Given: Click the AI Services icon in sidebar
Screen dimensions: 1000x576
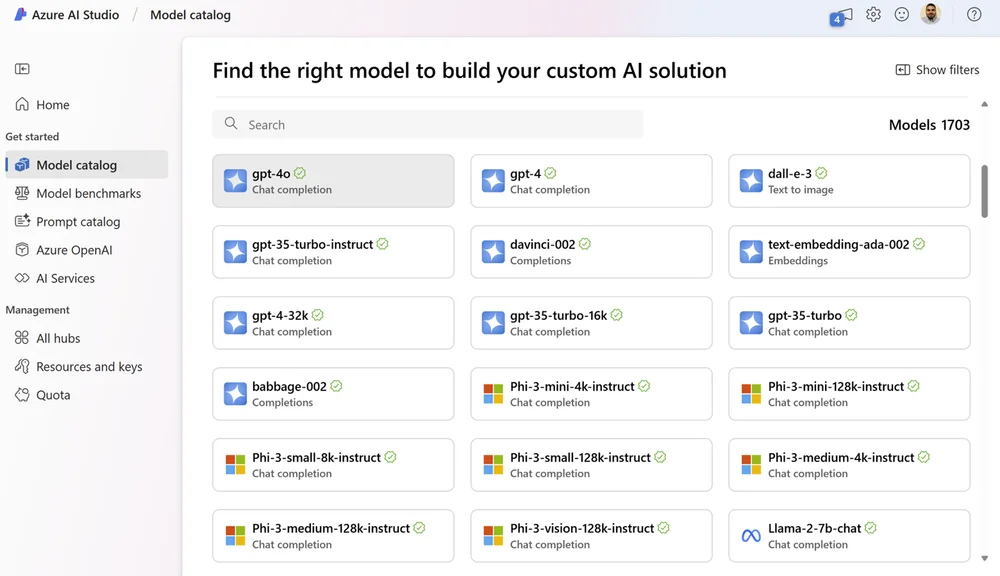Looking at the screenshot, I should [x=22, y=277].
